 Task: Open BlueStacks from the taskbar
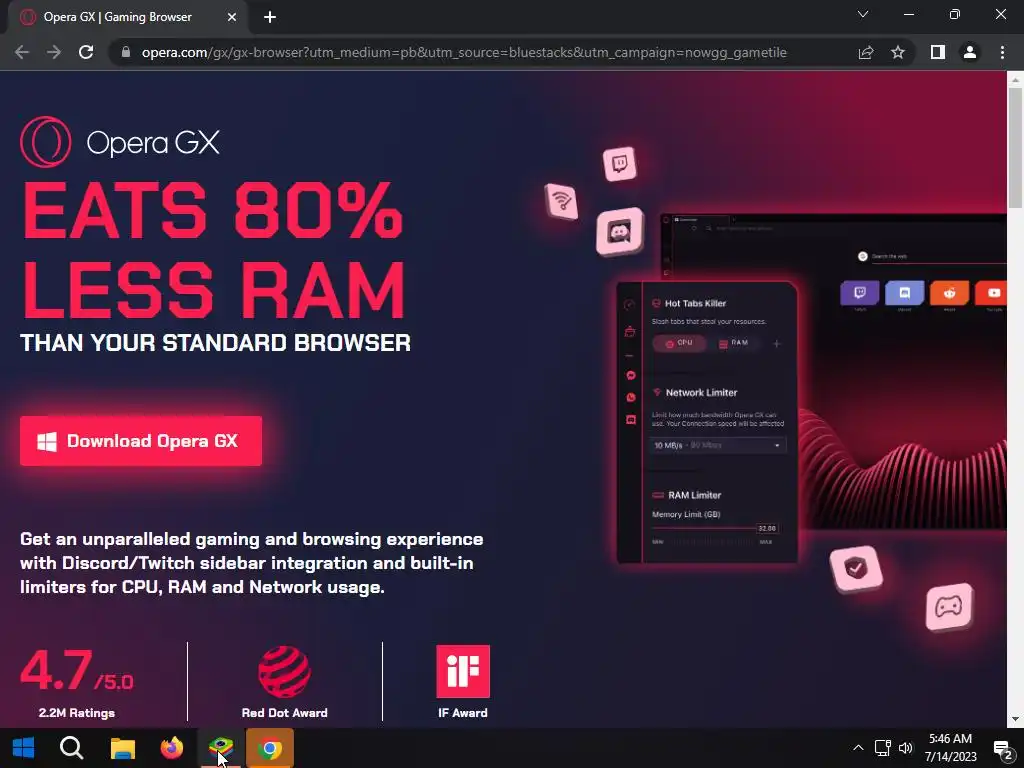coord(221,748)
